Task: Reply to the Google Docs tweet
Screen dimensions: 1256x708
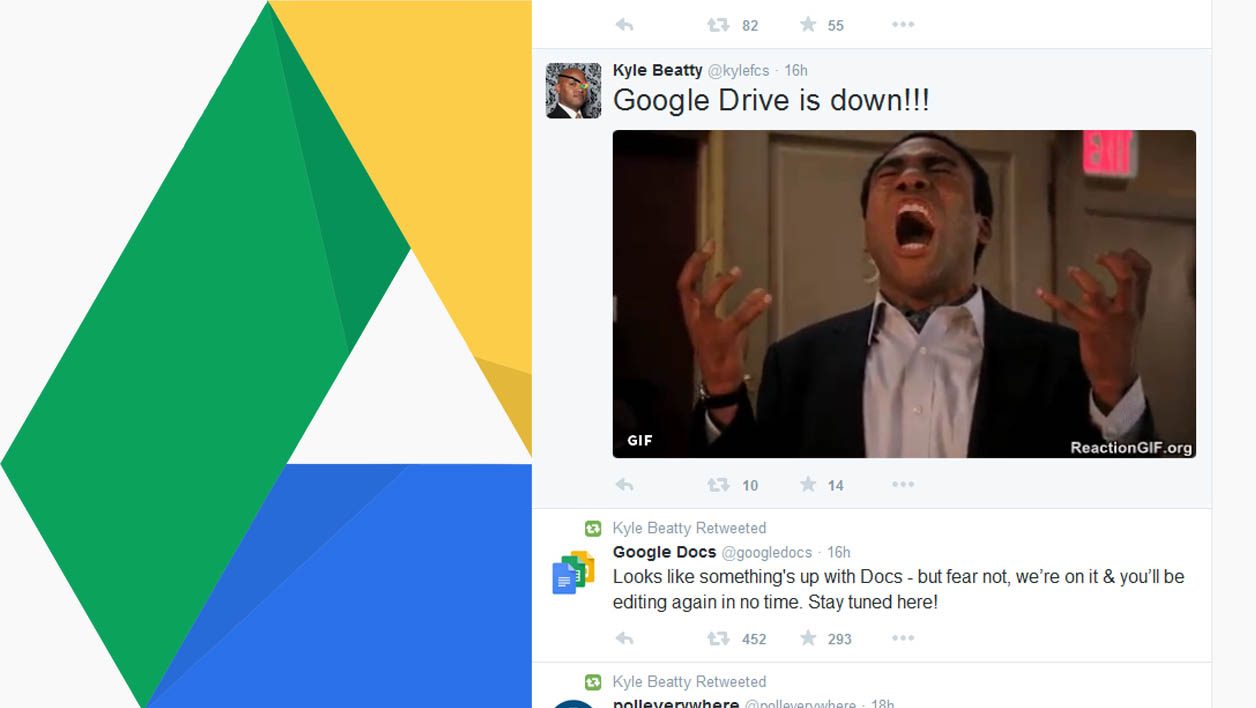Action: pos(624,638)
